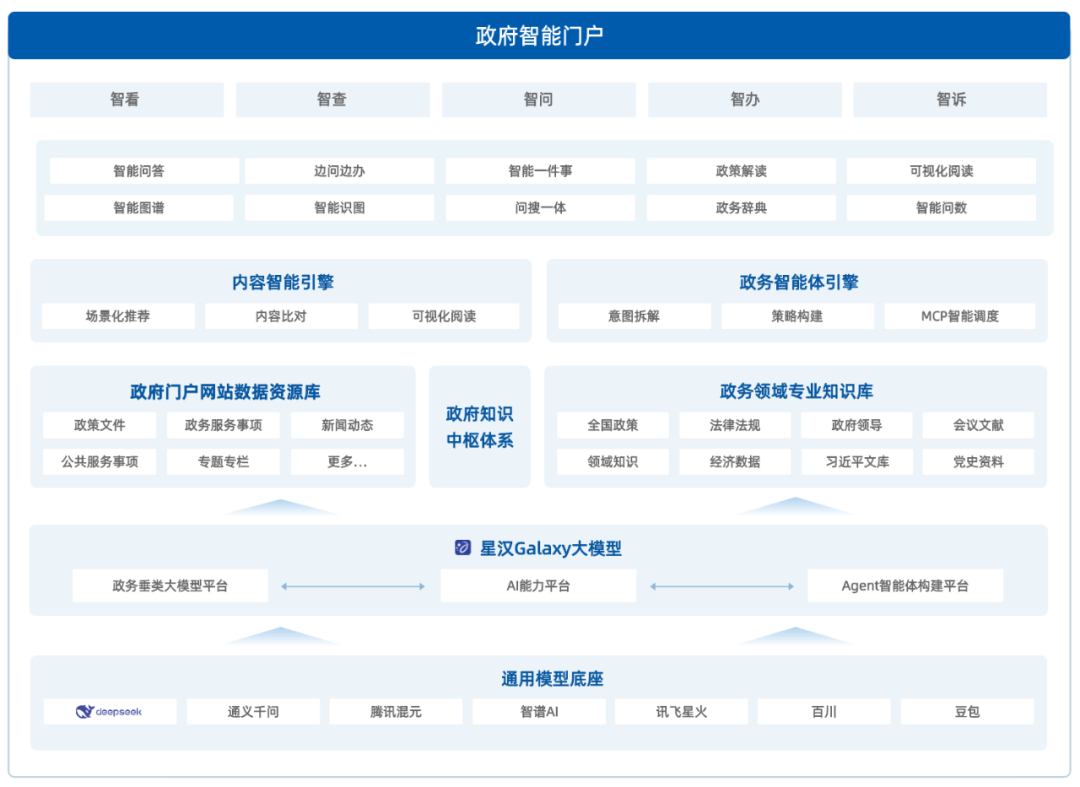Click the 政府智能门户 title banner
The image size is (1080, 787).
pos(540,34)
